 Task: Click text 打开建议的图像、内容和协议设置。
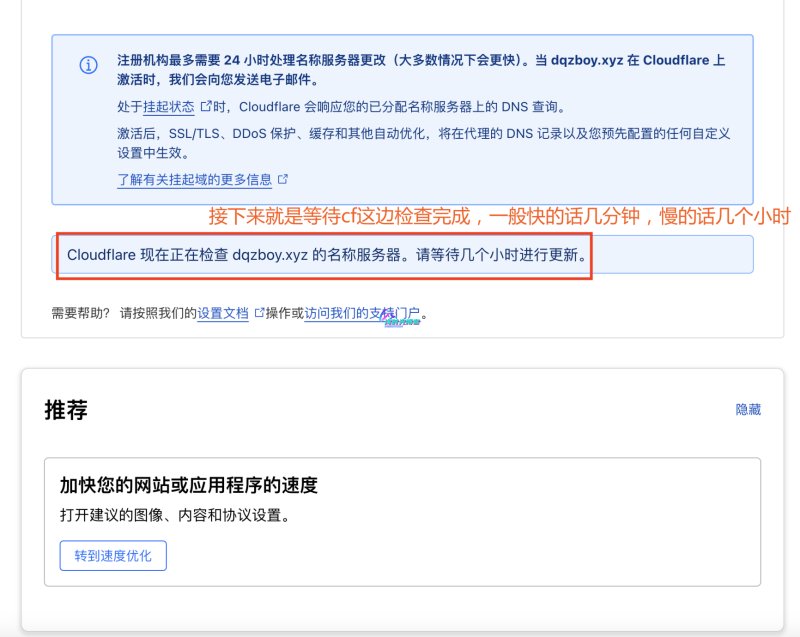pyautogui.click(x=176, y=515)
